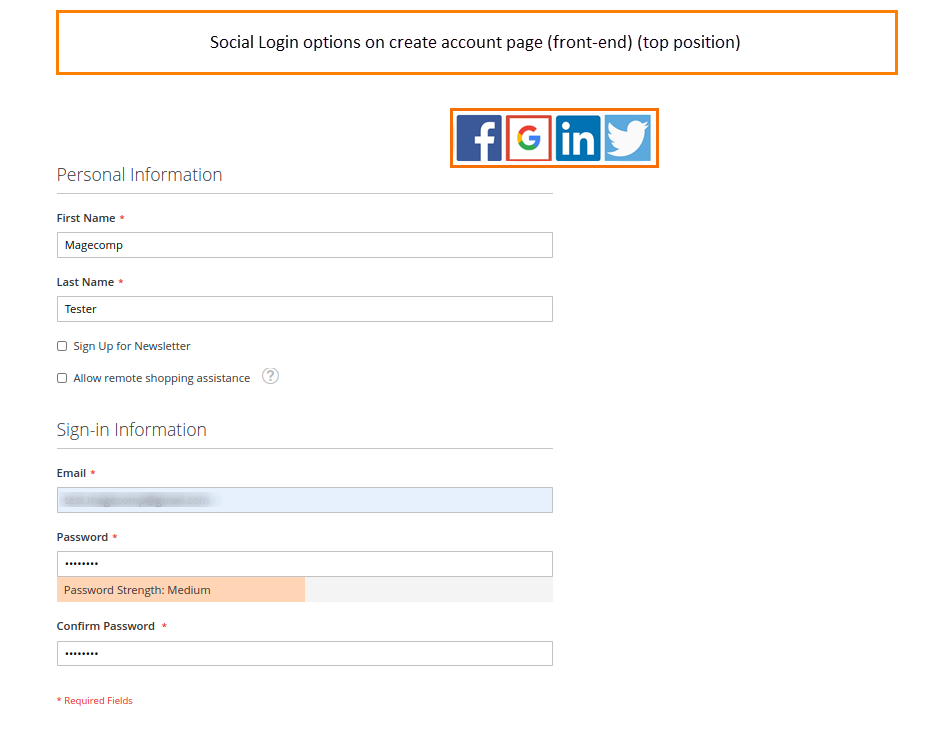Enable the Allow remote shopping assistance checkbox
This screenshot has width=952, height=736.
(x=61, y=378)
